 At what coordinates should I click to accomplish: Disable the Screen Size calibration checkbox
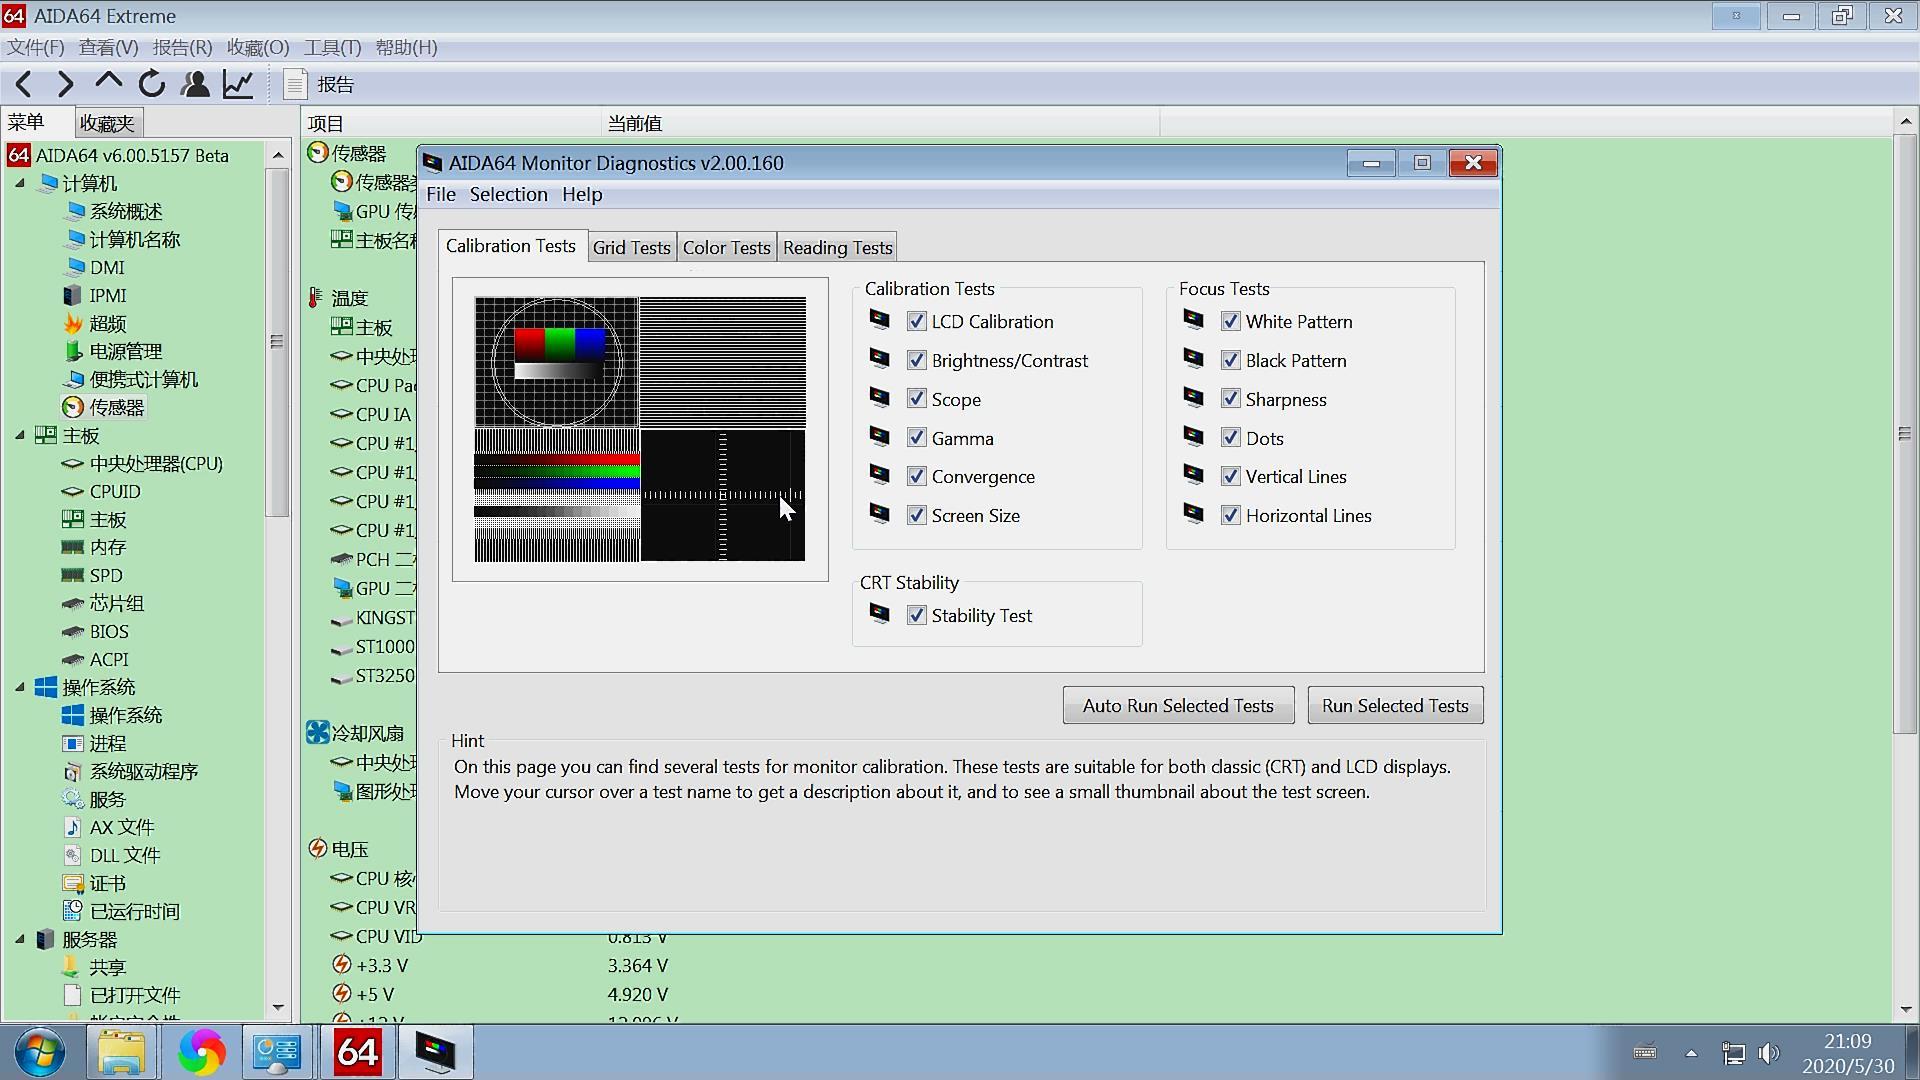click(x=915, y=516)
